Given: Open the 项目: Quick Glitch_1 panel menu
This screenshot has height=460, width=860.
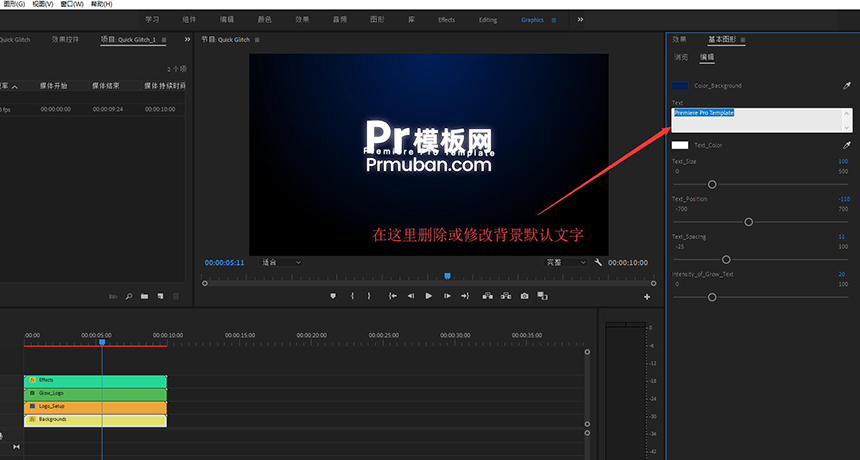Looking at the screenshot, I should pos(164,40).
